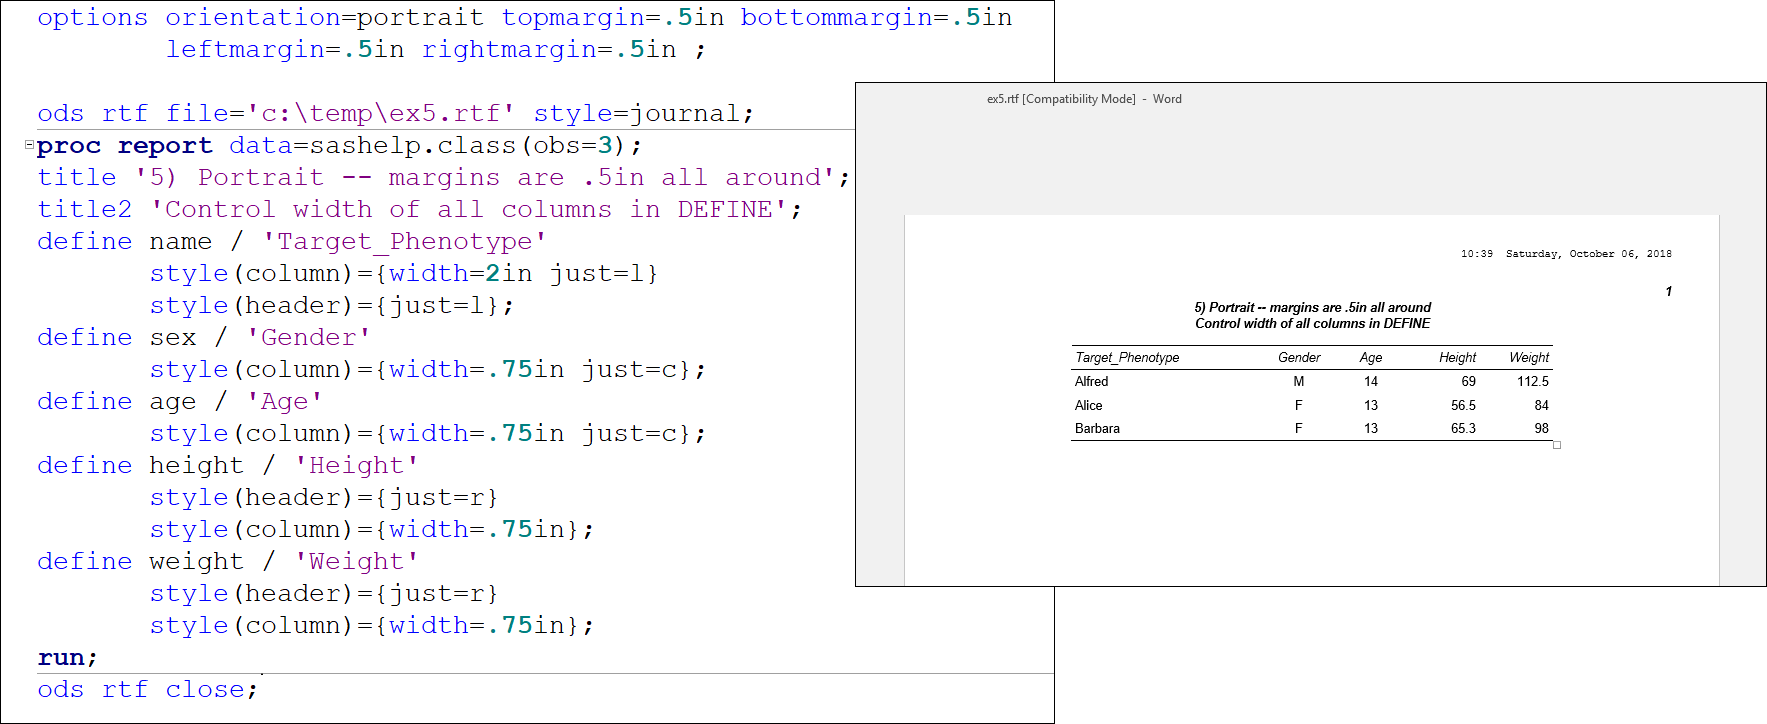The height and width of the screenshot is (724, 1767).
Task: Click the age '13' in Barbara's row
Action: 1371,428
